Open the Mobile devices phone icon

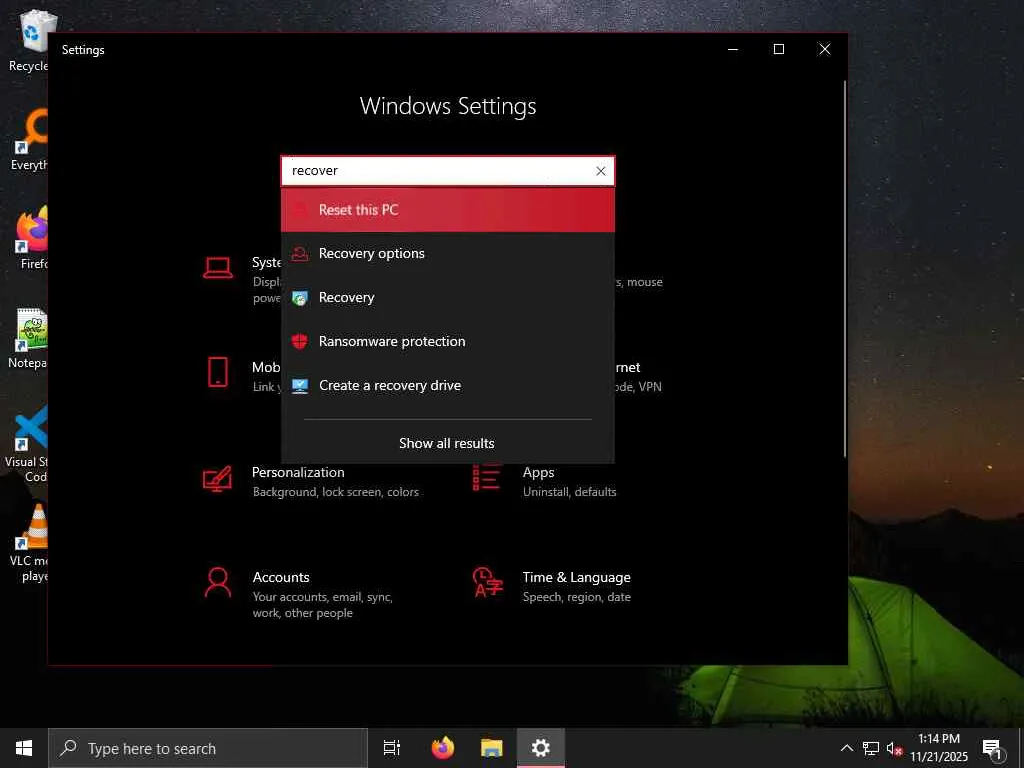(x=217, y=372)
